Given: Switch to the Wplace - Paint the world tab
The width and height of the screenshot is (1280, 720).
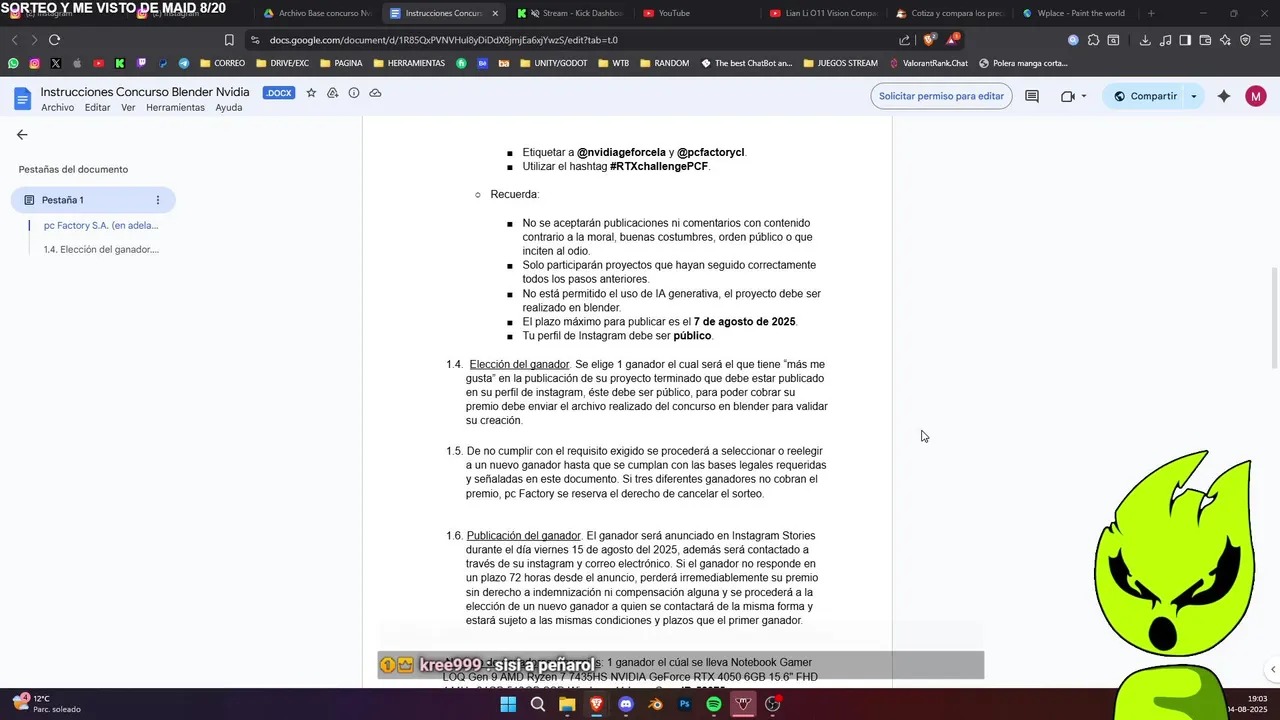Looking at the screenshot, I should (x=1078, y=13).
